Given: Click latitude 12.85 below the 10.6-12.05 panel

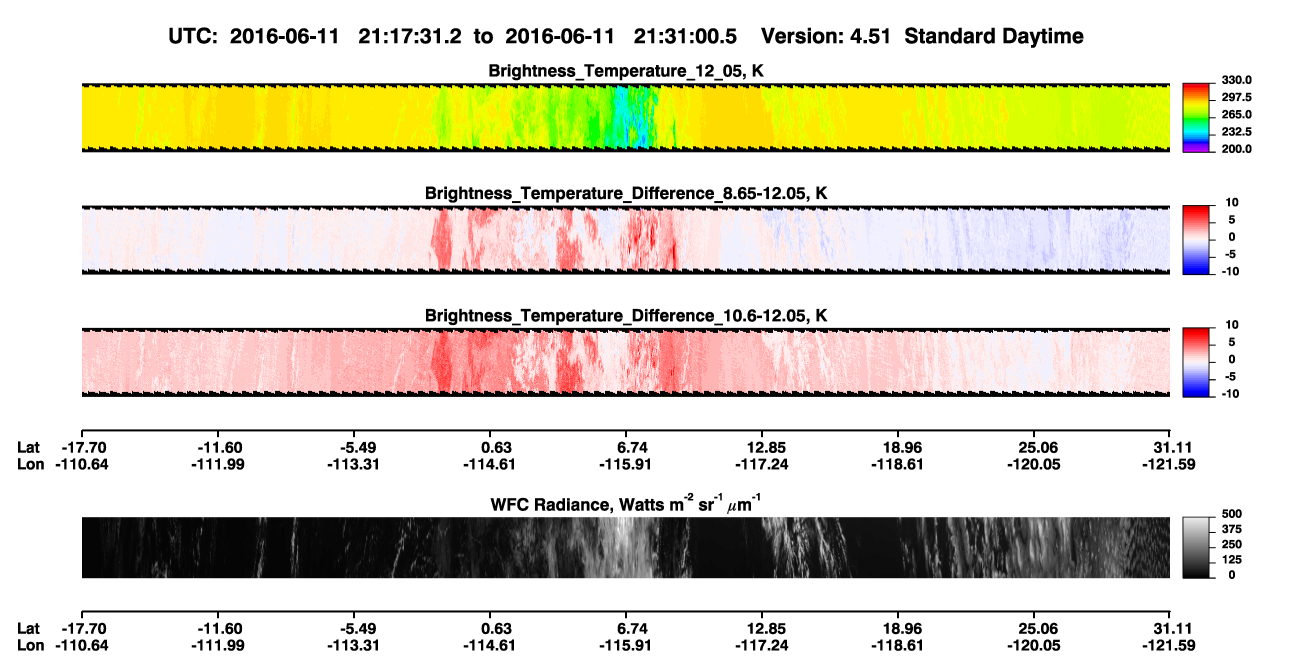Looking at the screenshot, I should pos(763,447).
